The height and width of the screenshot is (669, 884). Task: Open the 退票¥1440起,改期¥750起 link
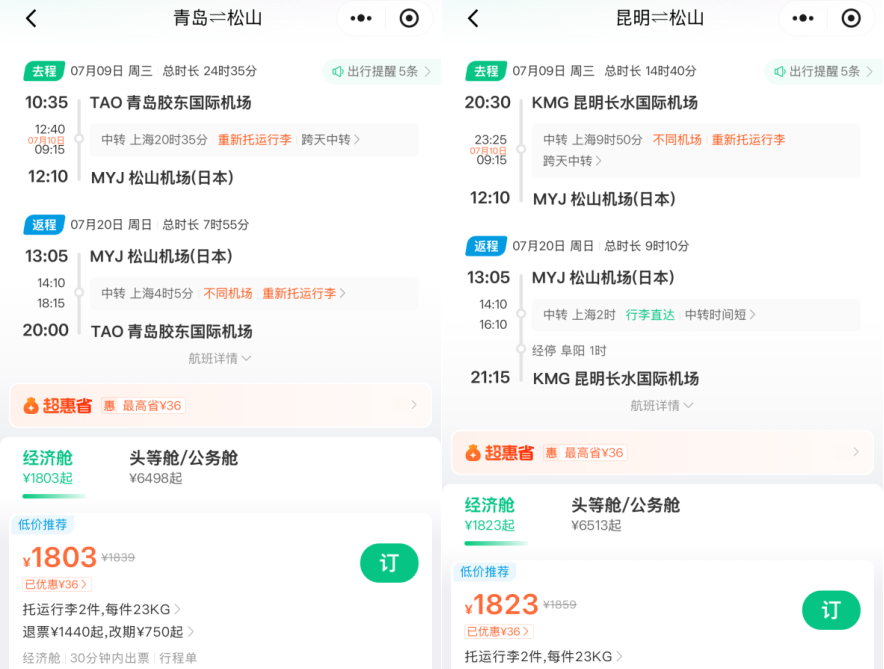[104, 631]
